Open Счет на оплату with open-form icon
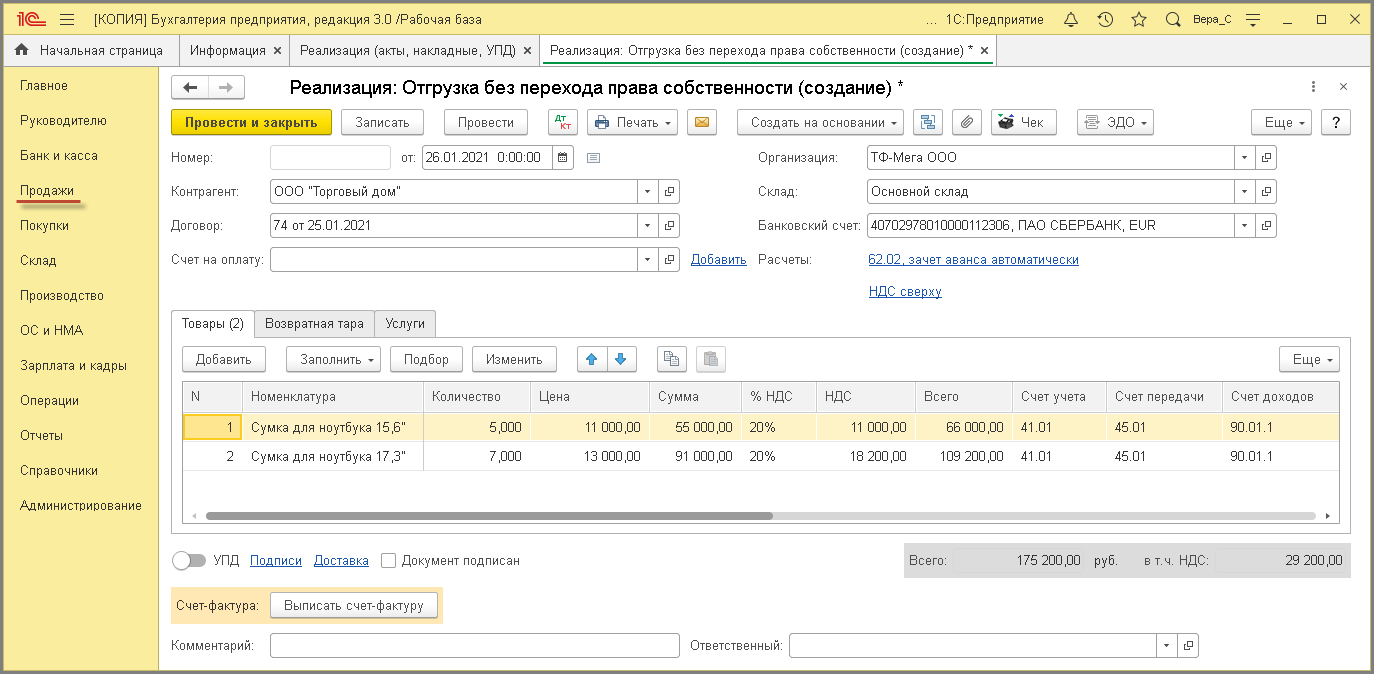 [669, 259]
